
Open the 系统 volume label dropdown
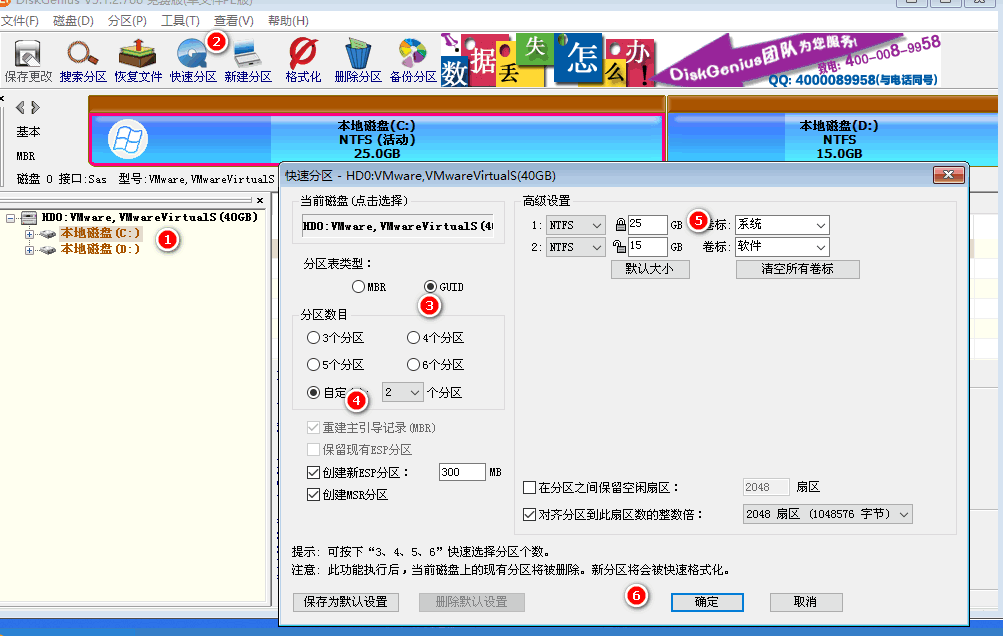pyautogui.click(x=781, y=224)
